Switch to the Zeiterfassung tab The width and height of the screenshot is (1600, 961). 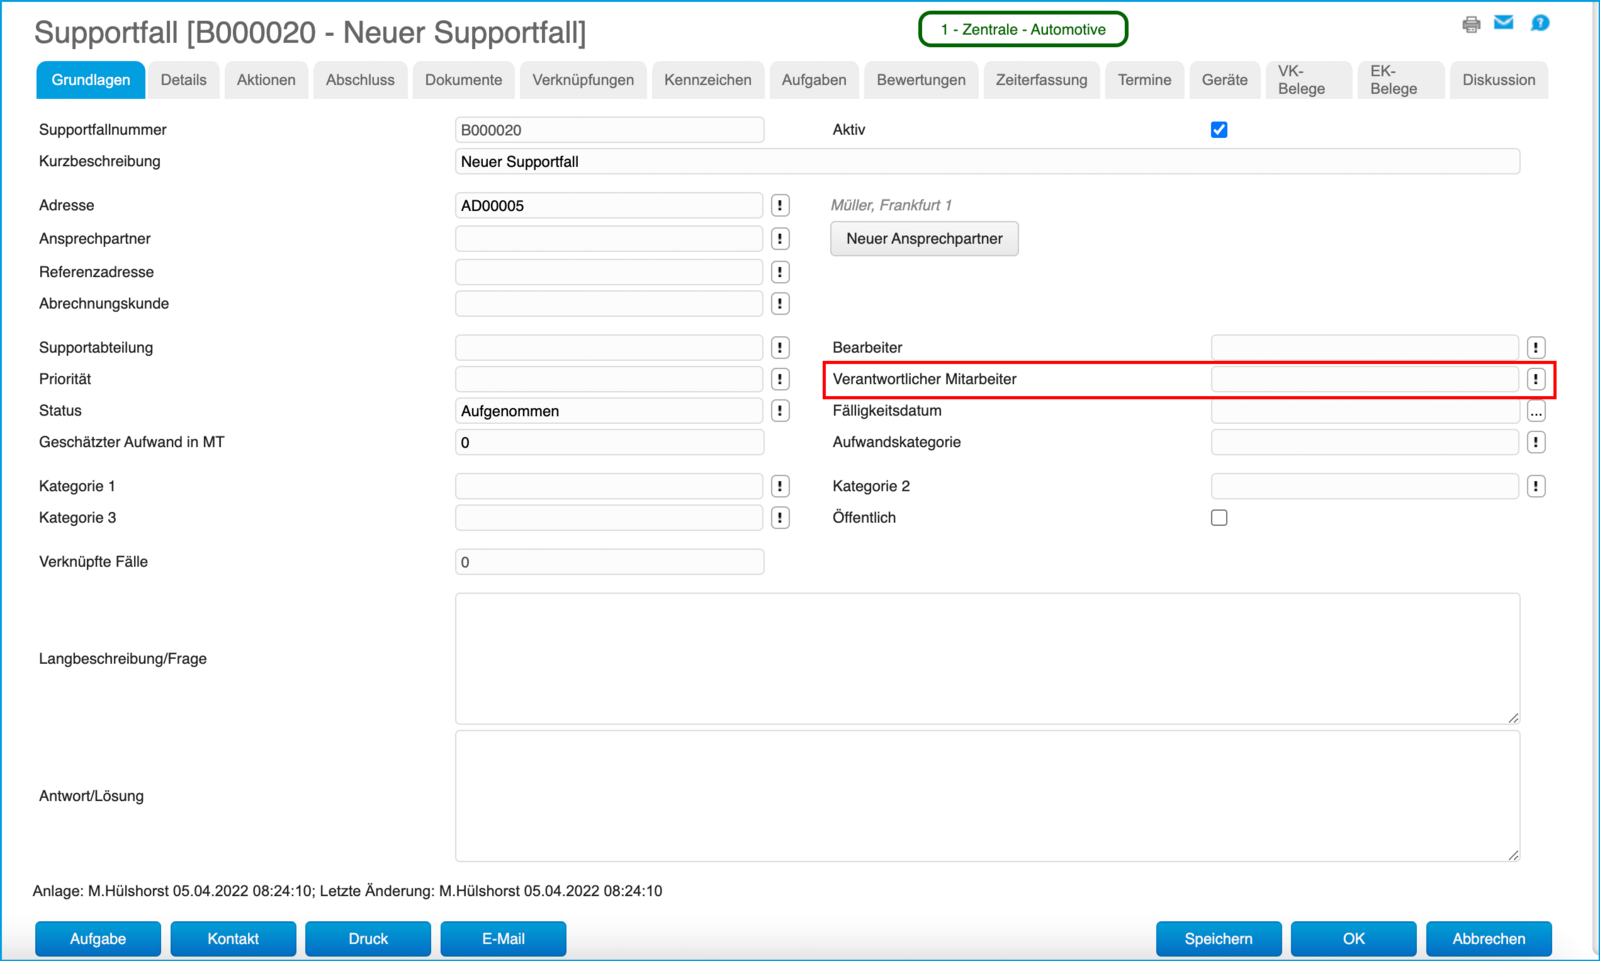[1041, 80]
